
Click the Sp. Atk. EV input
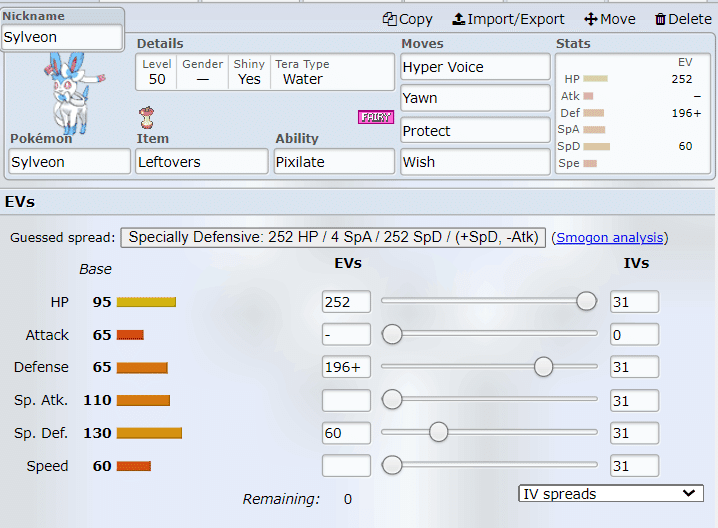tap(346, 401)
